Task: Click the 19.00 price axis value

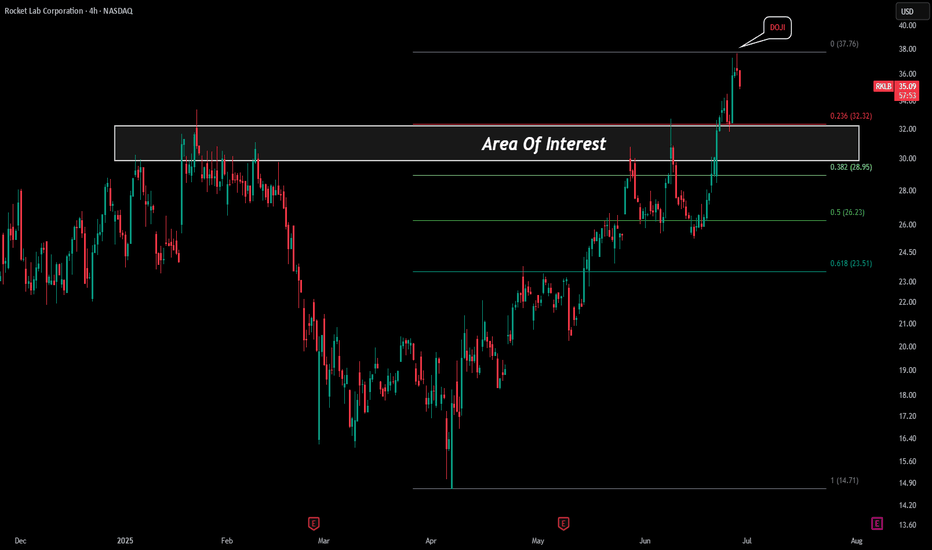Action: coord(907,370)
